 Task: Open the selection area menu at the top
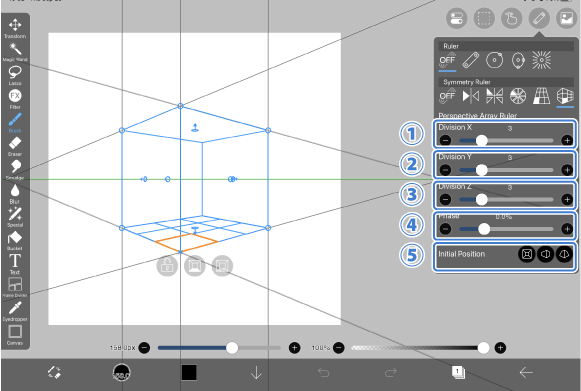point(484,18)
